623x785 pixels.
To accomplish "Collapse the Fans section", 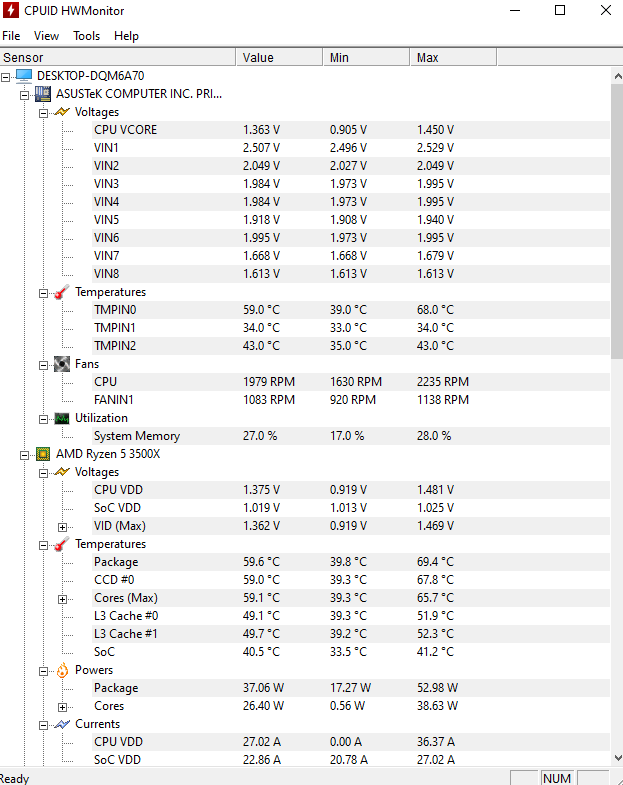I will click(44, 365).
